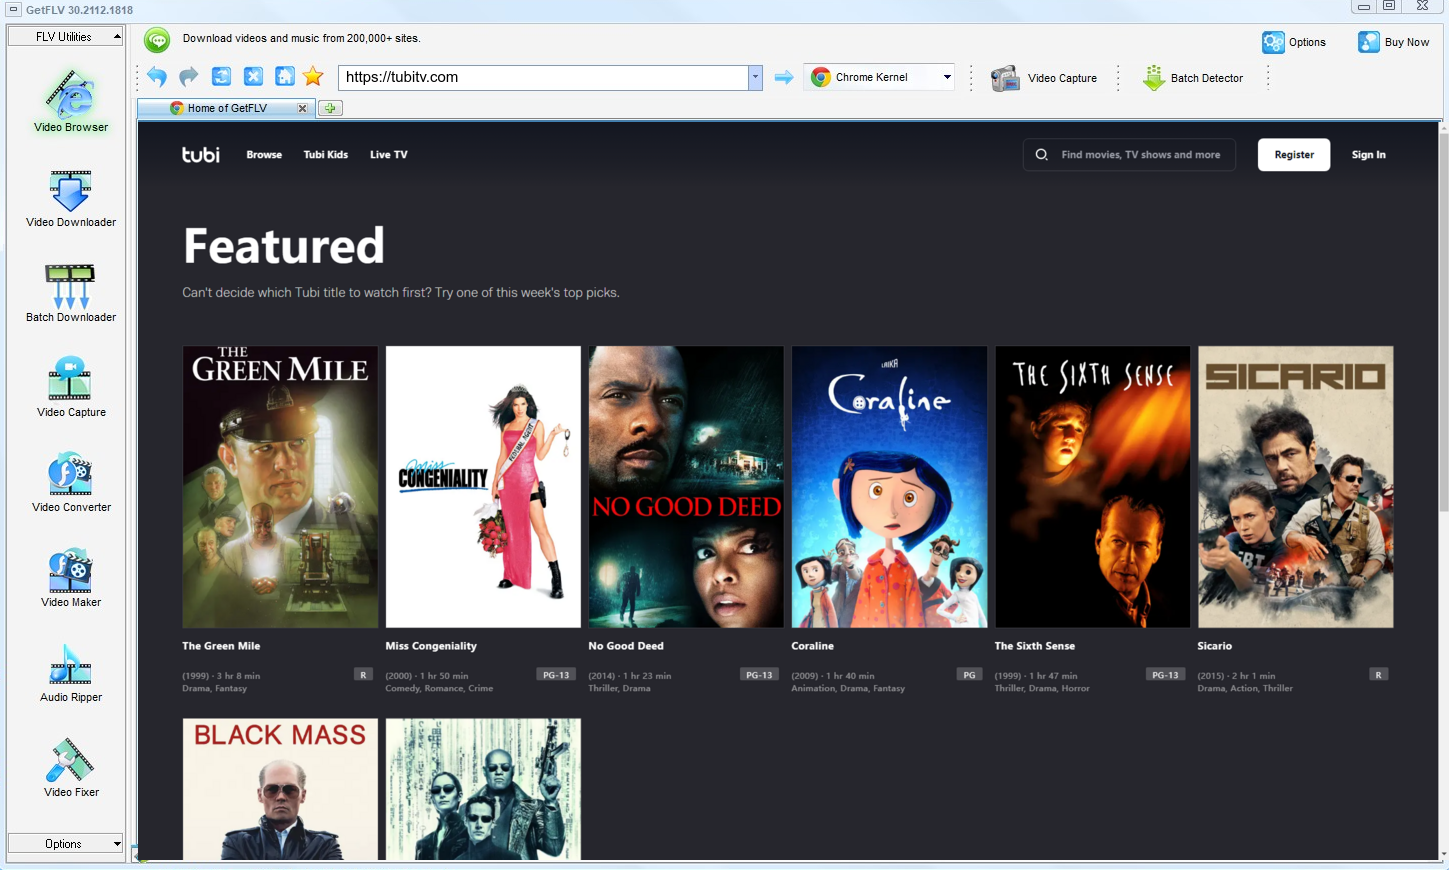Screen dimensions: 1449x870
Task: Click The Sixth Sense title link
Action: [1034, 646]
